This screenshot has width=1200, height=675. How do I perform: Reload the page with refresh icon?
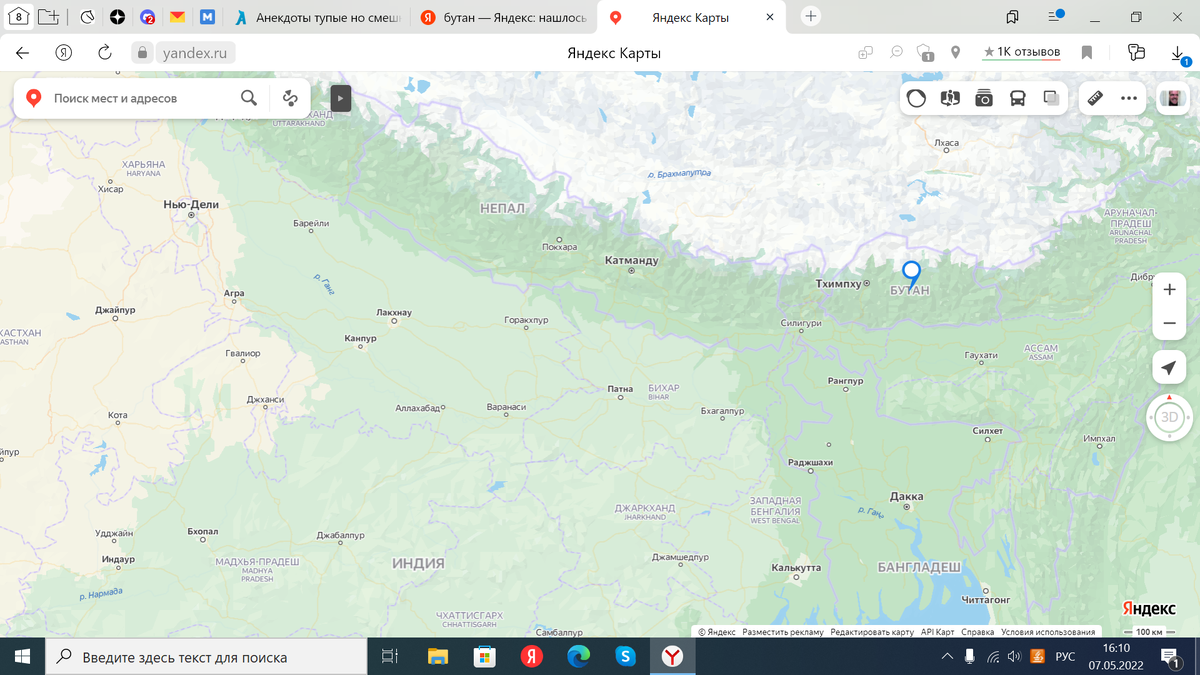pyautogui.click(x=104, y=53)
